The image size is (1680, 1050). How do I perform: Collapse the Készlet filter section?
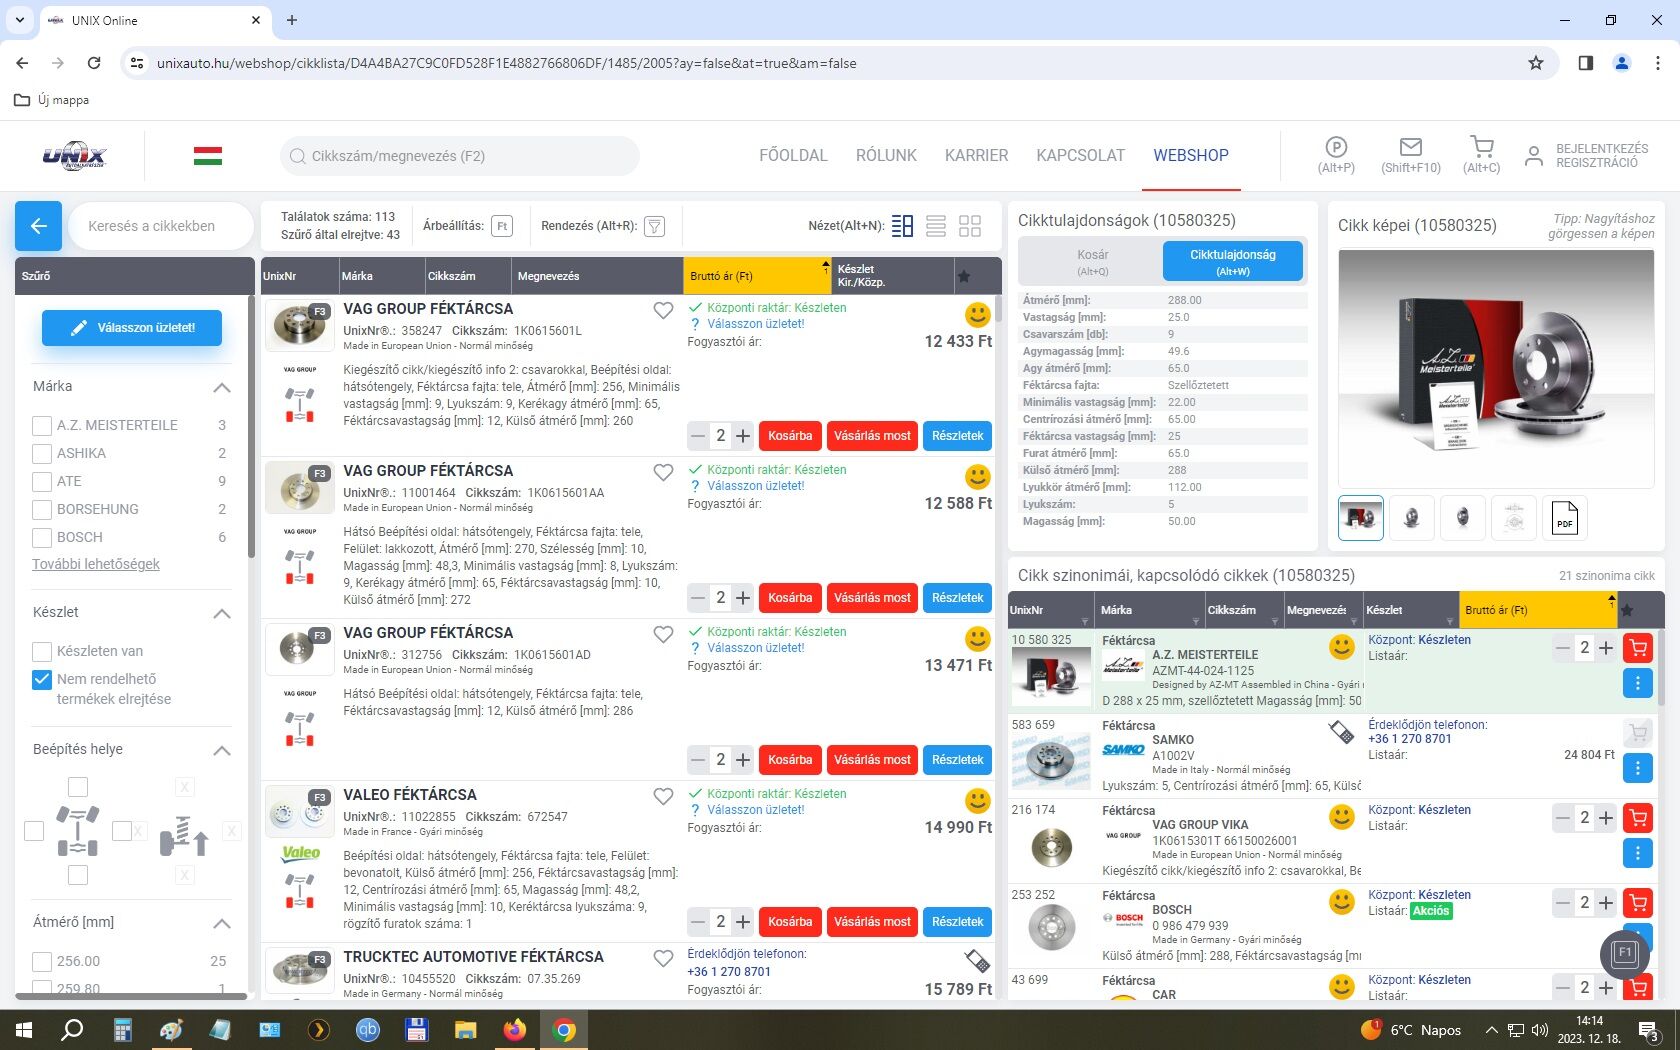[222, 613]
